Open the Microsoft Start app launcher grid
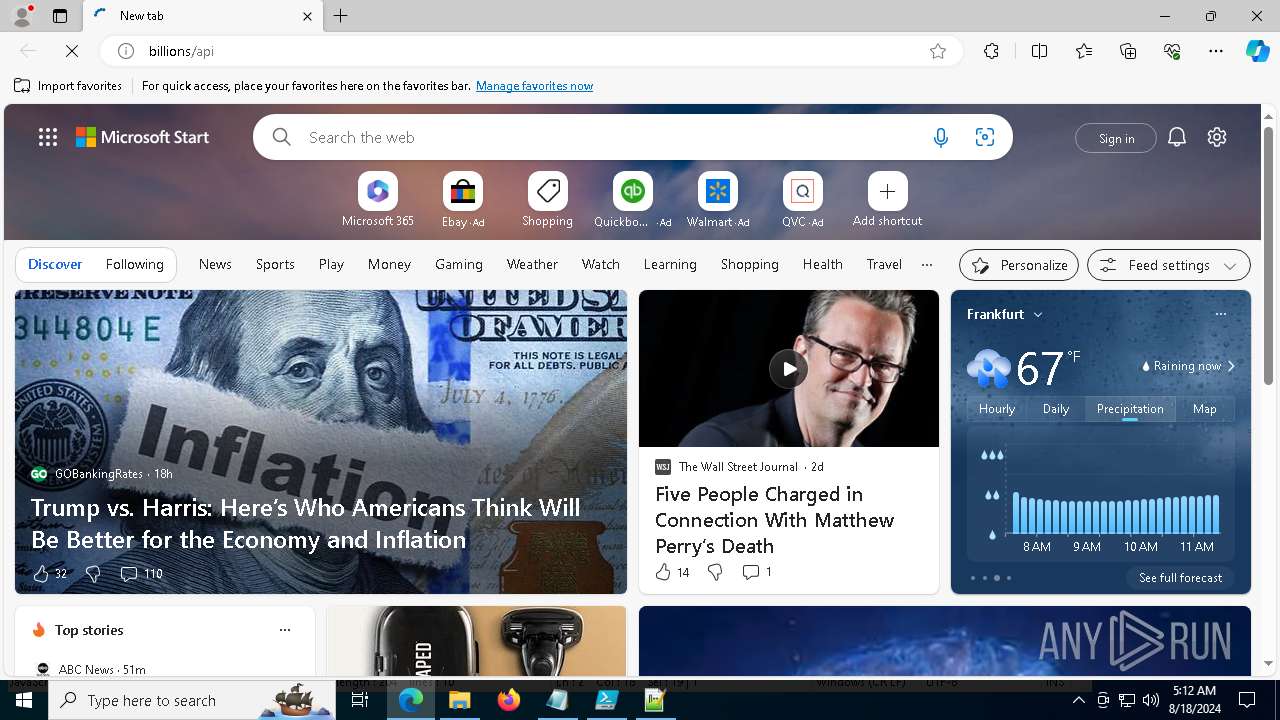The image size is (1280, 720). [x=48, y=137]
